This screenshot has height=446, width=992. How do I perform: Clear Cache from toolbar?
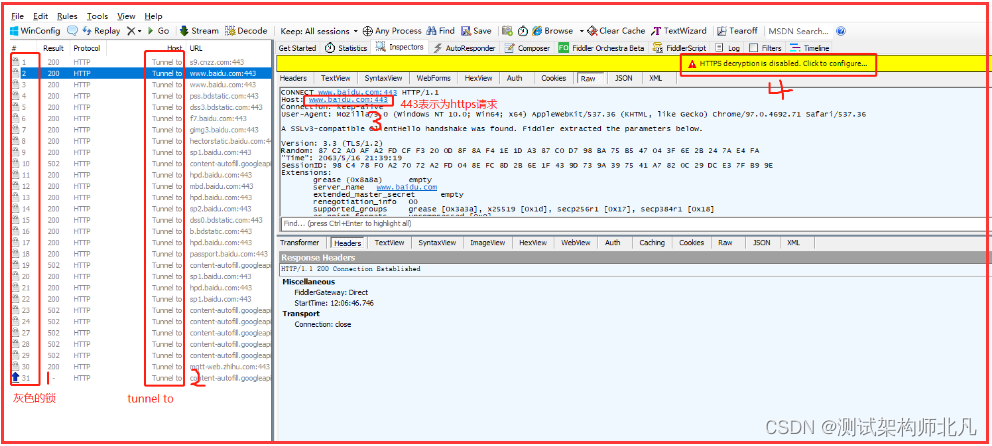pyautogui.click(x=616, y=30)
